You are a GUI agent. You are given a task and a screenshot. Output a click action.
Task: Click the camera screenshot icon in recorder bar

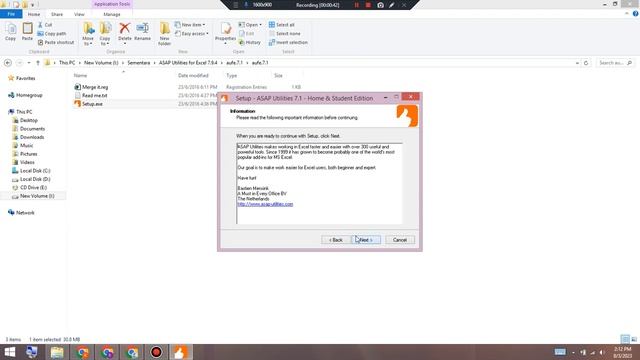point(380,5)
